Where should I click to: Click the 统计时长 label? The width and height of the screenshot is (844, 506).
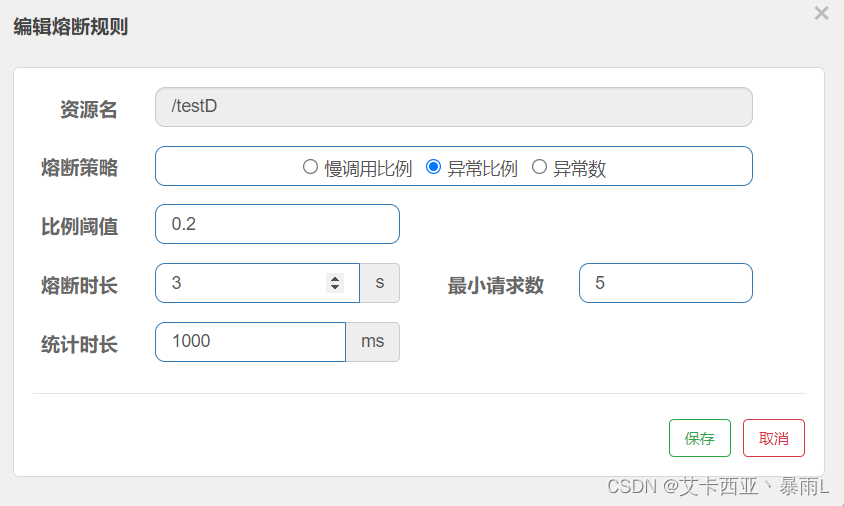pyautogui.click(x=80, y=345)
